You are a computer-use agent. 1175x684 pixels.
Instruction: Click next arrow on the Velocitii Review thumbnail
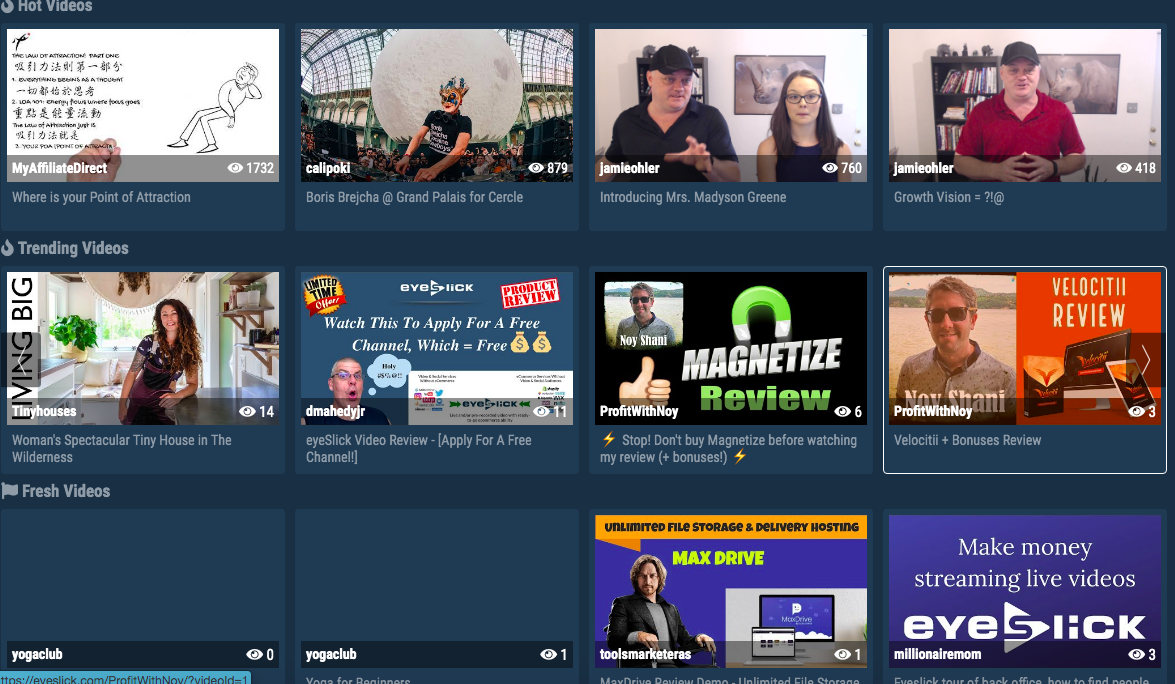(1145, 361)
